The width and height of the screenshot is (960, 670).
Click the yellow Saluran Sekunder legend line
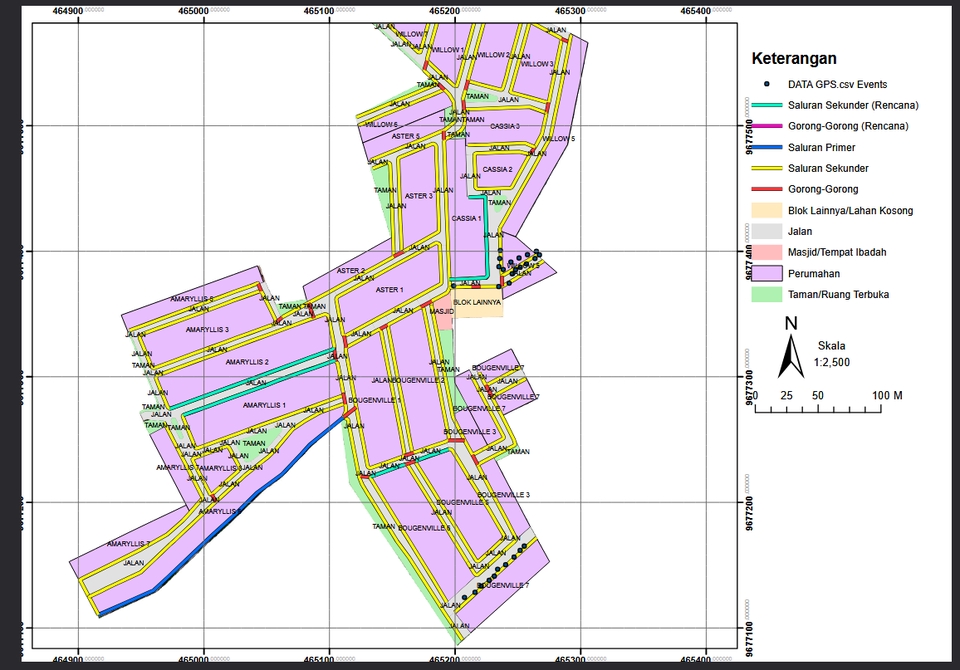point(766,168)
